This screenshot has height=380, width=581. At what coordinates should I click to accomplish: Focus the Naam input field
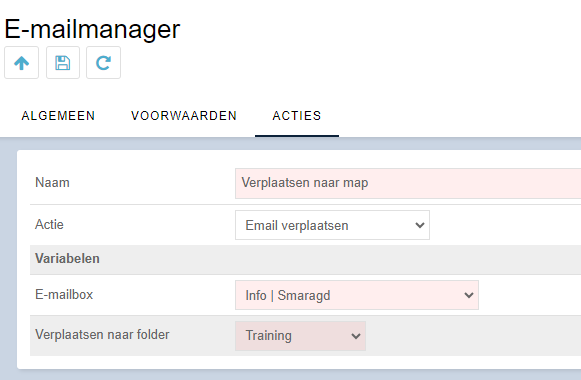(408, 183)
